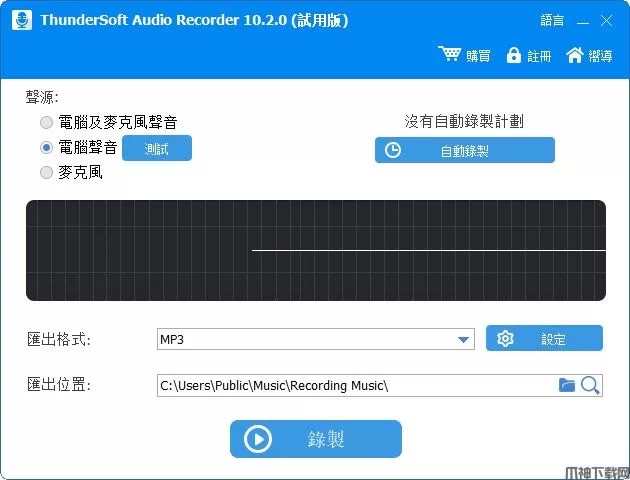Start recording with 錄製 button
Image resolution: width=630 pixels, height=480 pixels.
[x=316, y=439]
